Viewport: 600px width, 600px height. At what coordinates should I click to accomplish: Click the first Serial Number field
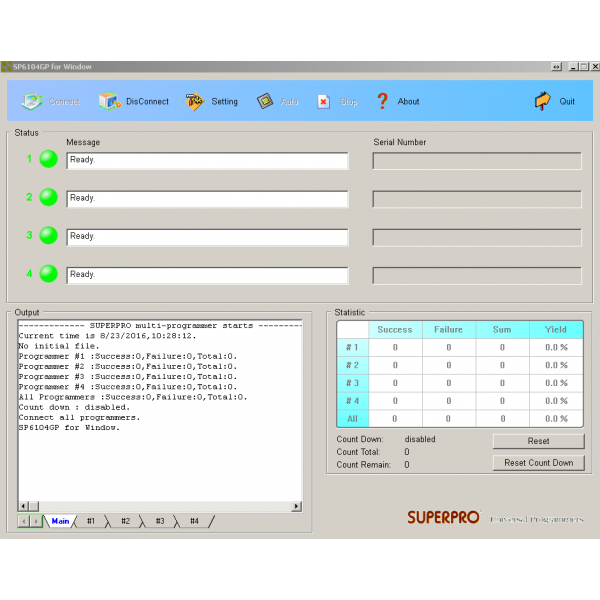tap(477, 161)
